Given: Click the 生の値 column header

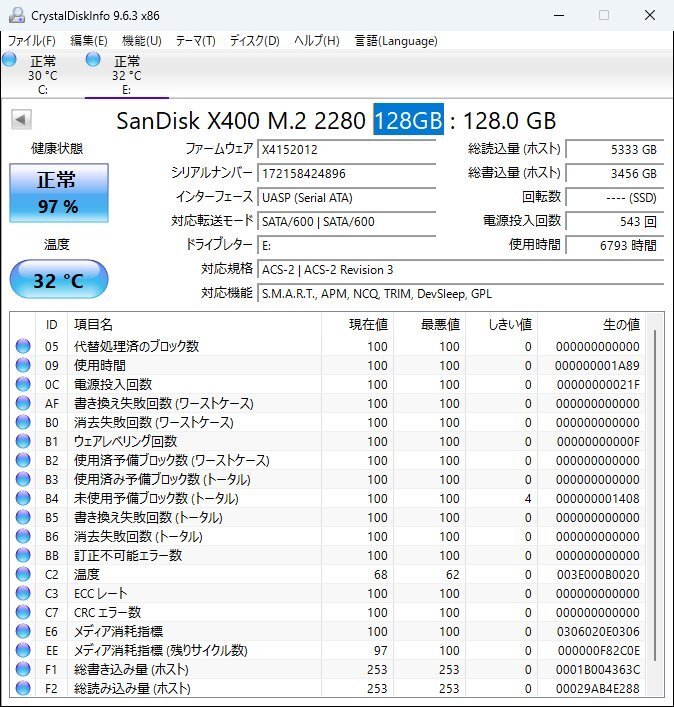Looking at the screenshot, I should pos(591,324).
